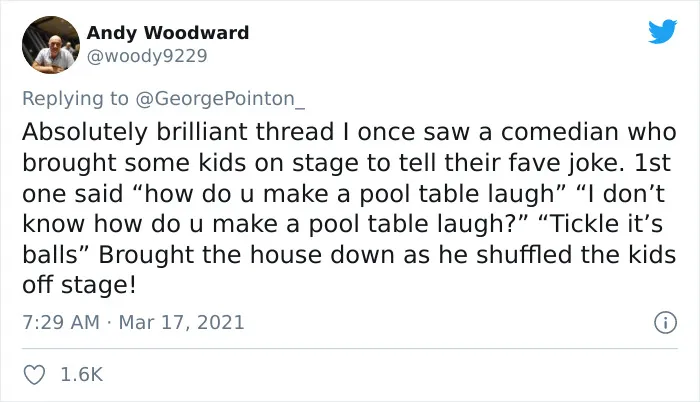
Task: Visit the @GeorgePointon_ mention
Action: tap(220, 99)
